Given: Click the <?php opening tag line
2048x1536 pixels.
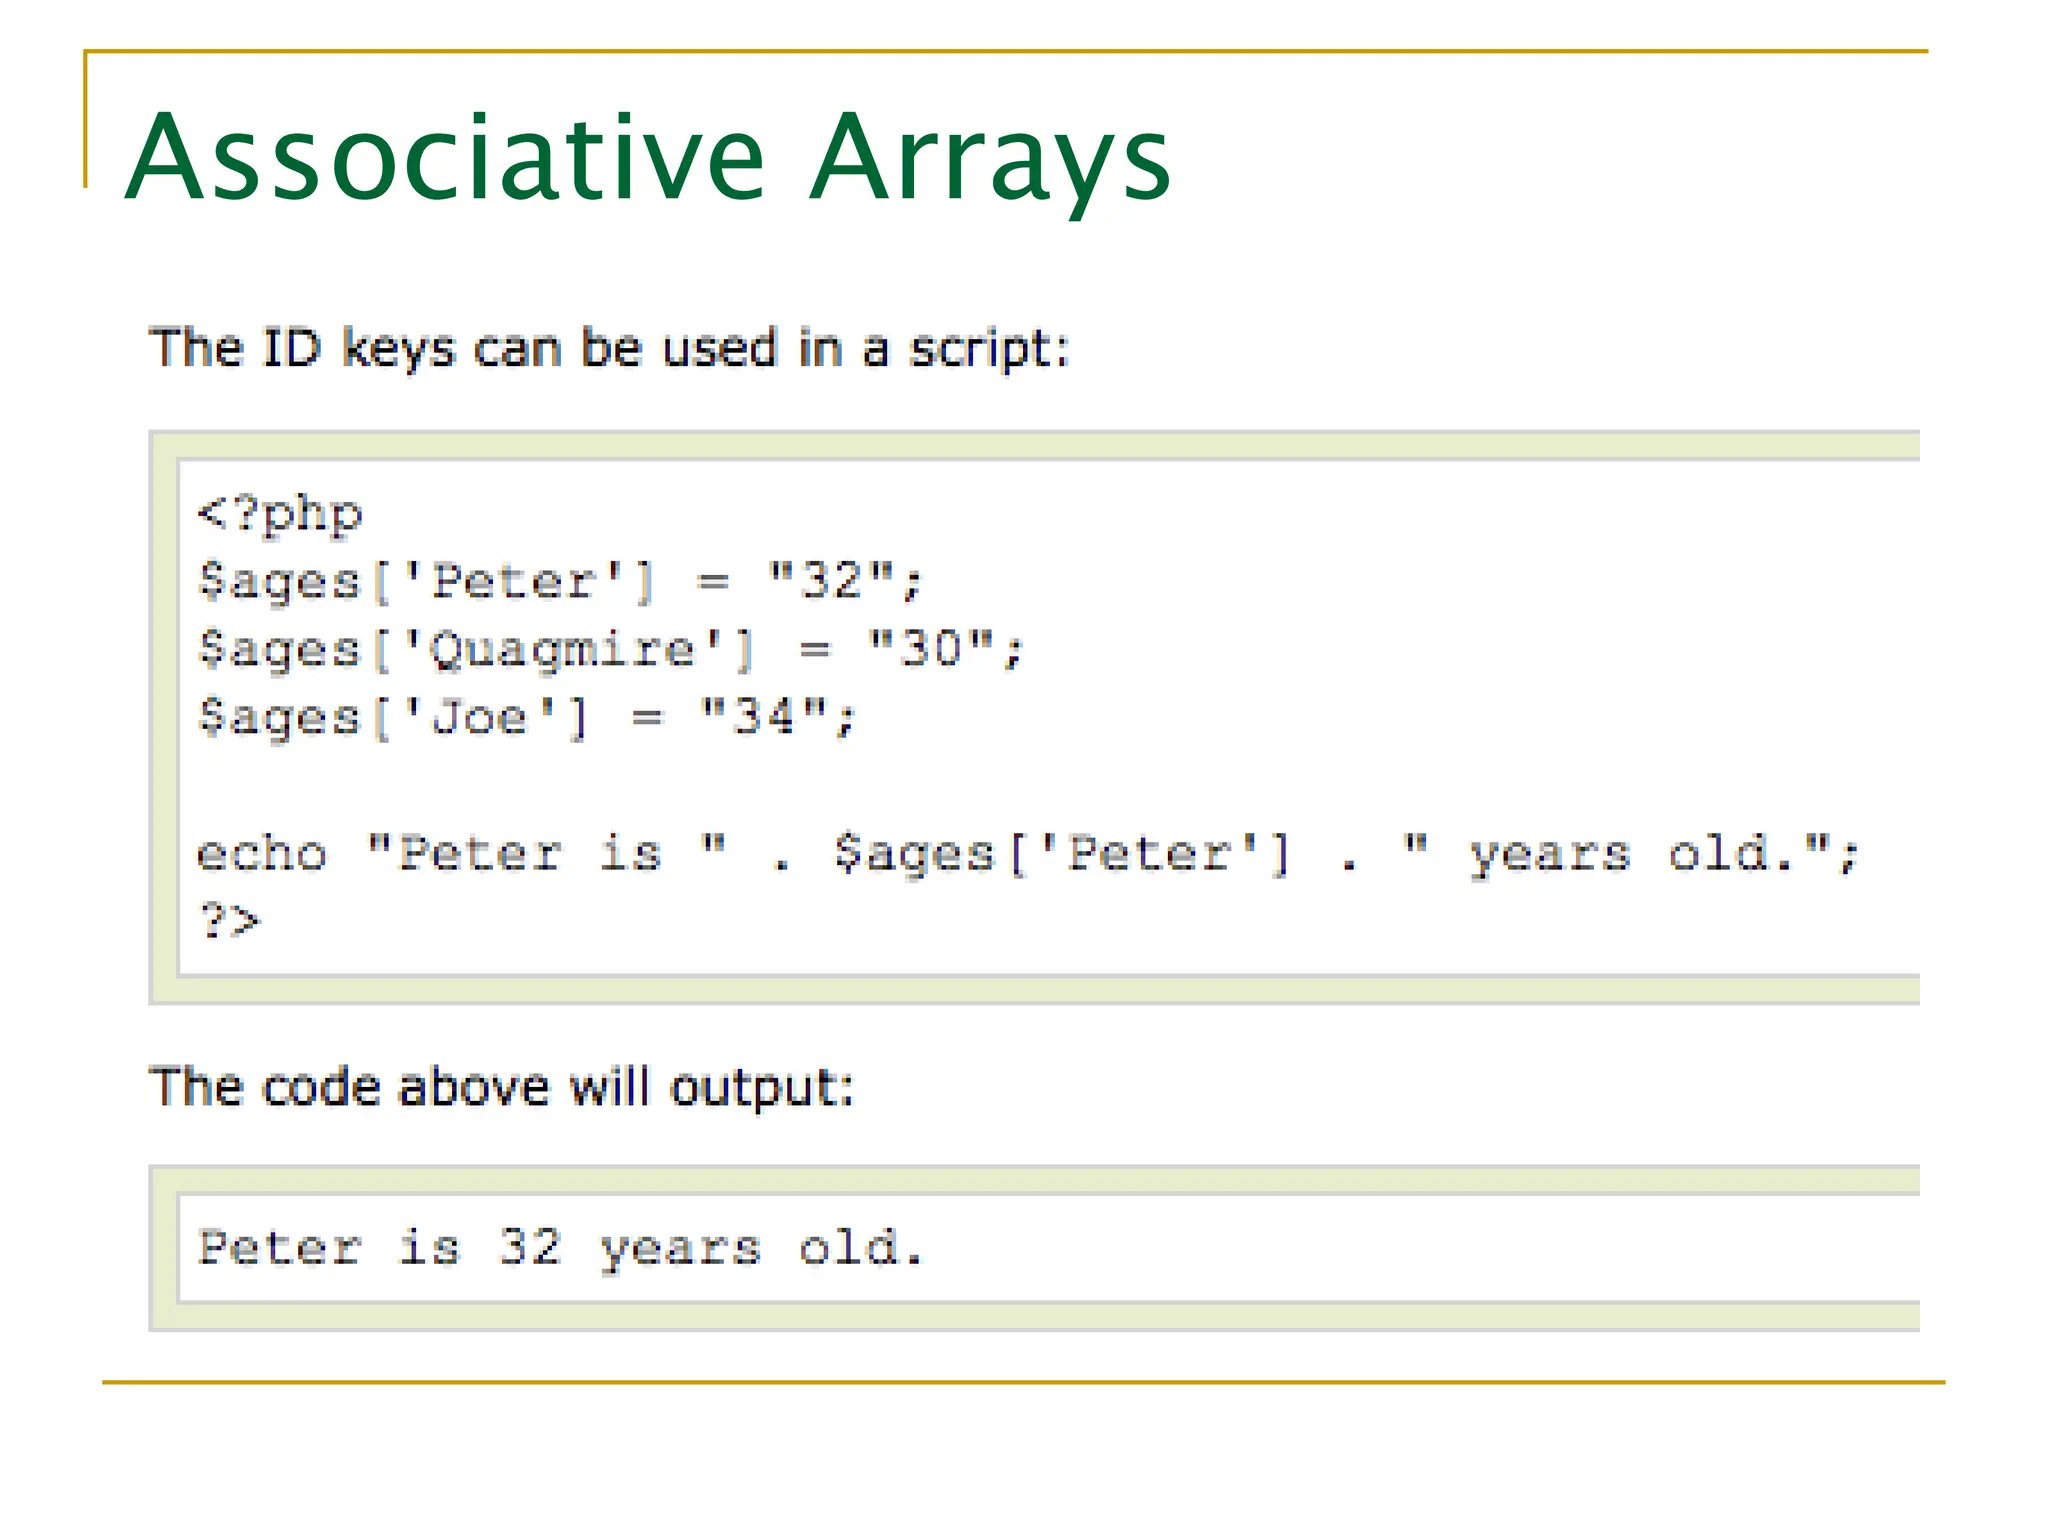Looking at the screenshot, I should point(279,514).
